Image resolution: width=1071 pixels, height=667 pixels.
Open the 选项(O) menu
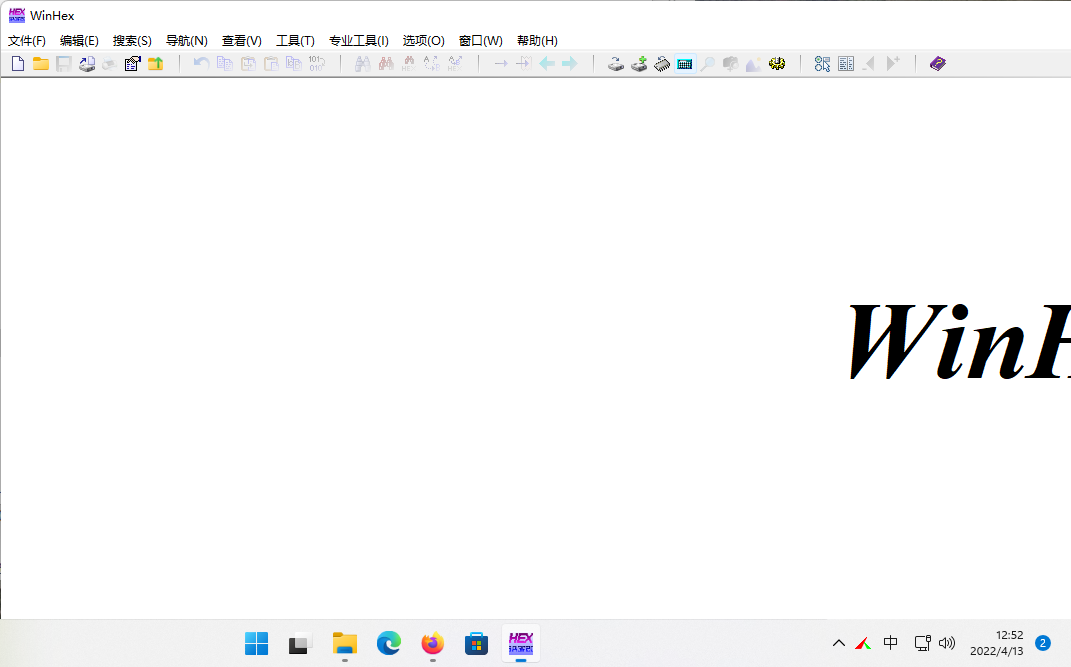[x=423, y=41]
